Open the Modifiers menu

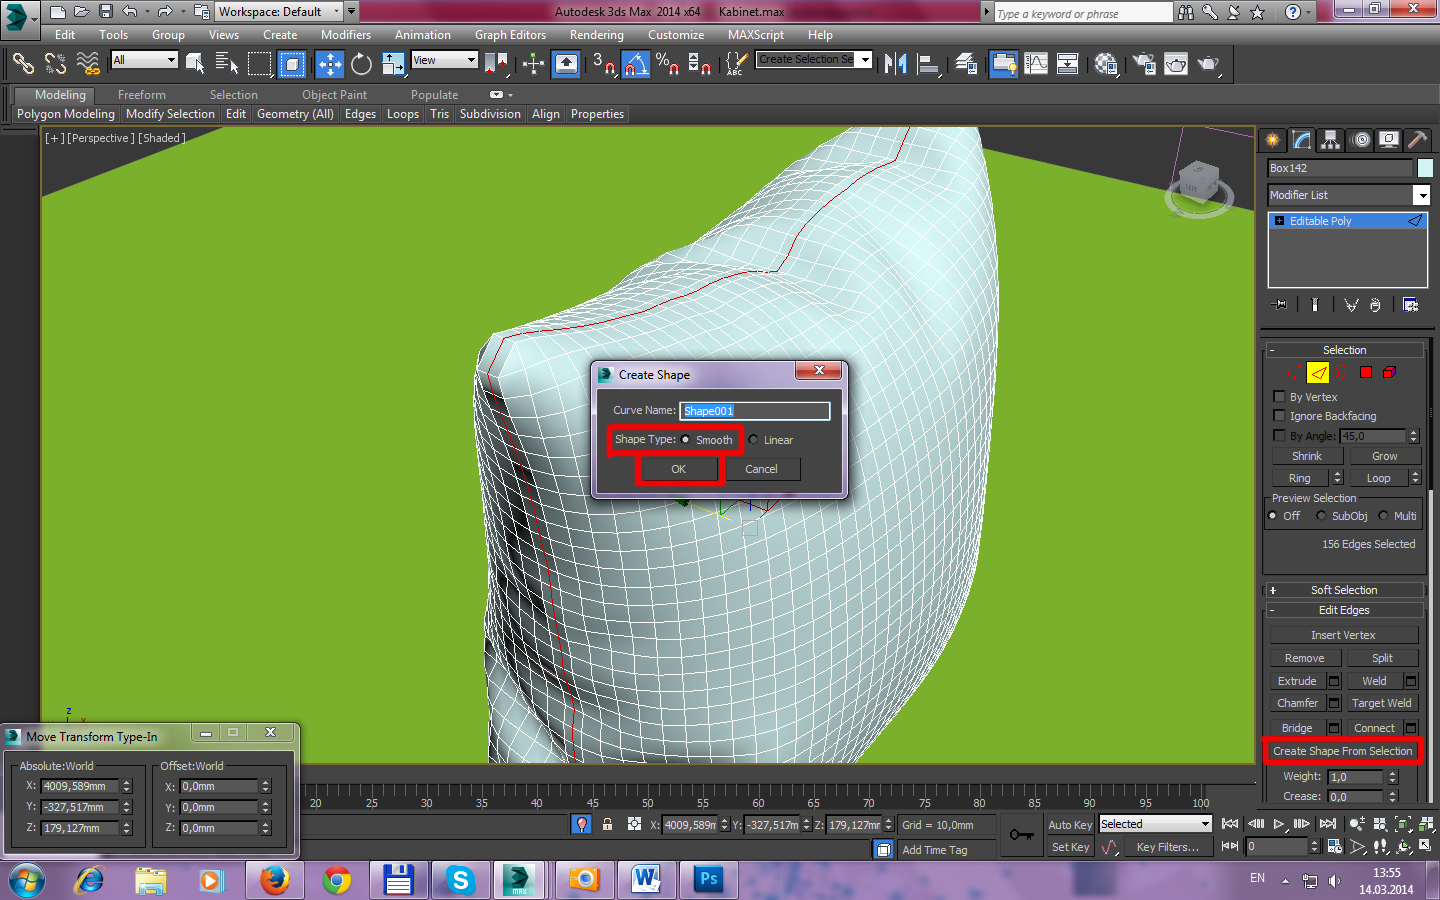tap(346, 35)
